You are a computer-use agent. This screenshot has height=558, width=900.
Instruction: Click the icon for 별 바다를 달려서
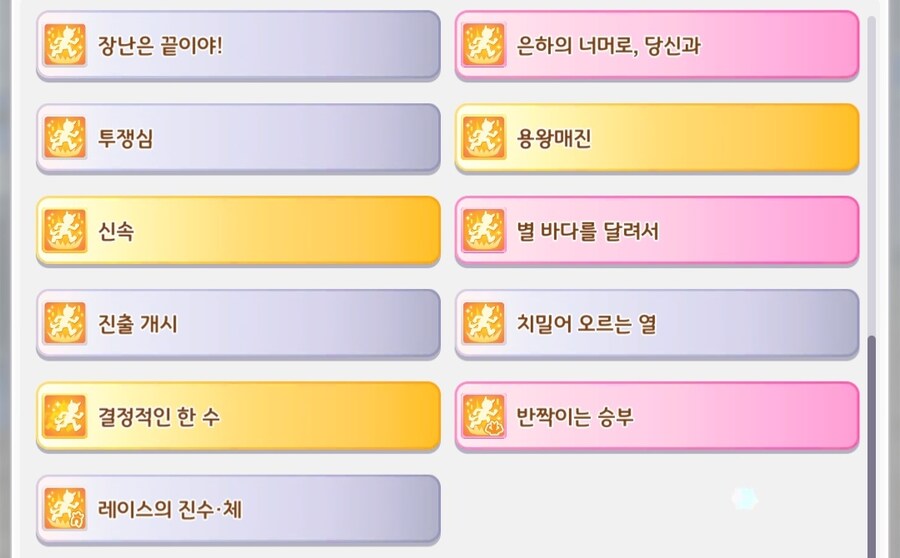point(484,231)
